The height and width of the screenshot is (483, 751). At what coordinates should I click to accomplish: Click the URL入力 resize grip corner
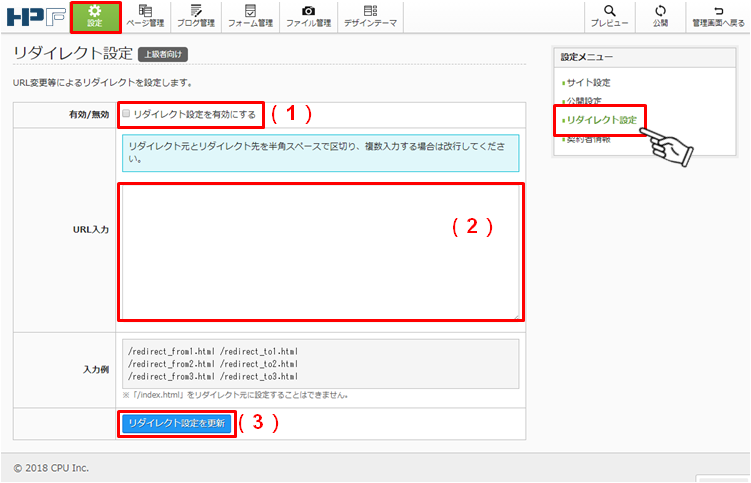pos(516,316)
